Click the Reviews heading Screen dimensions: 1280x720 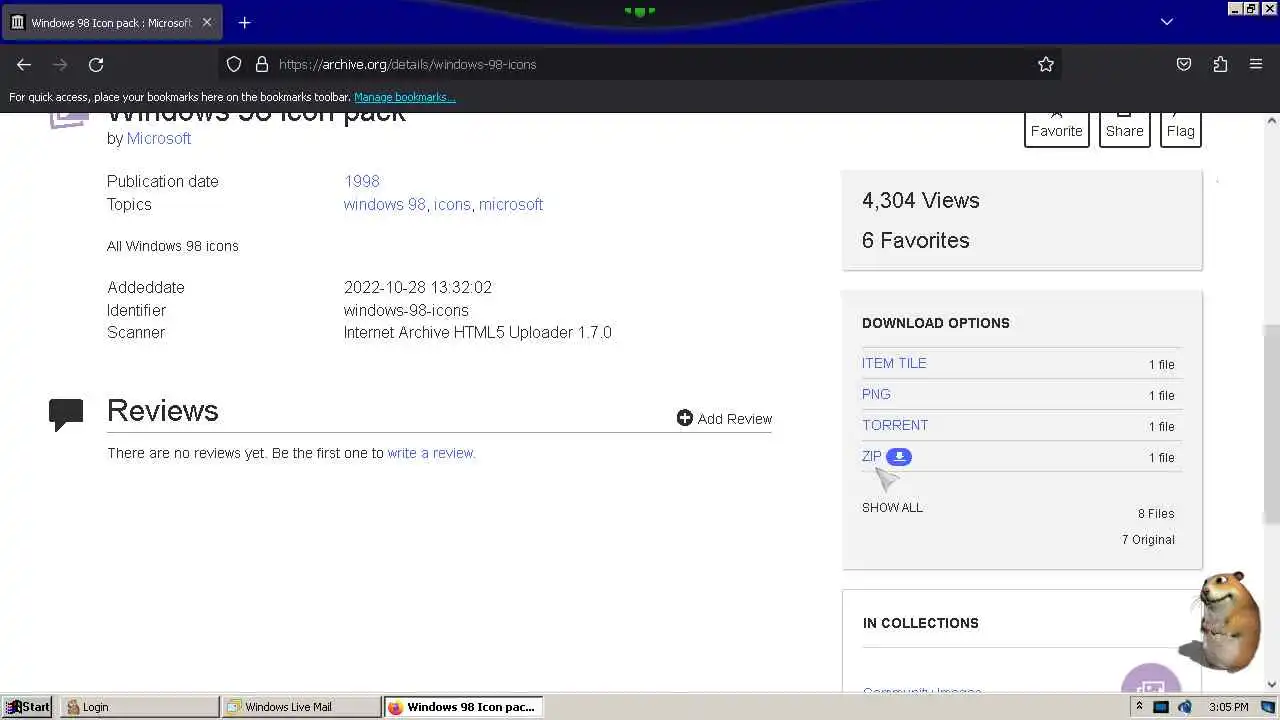[163, 411]
